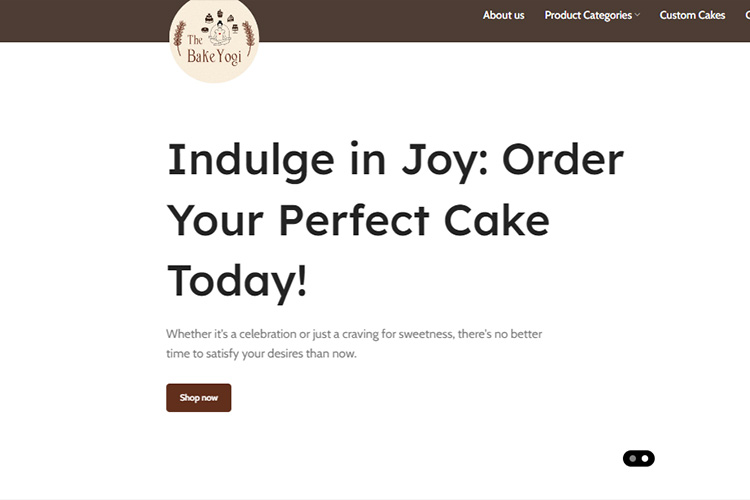
Task: Go to the About us page
Action: (x=503, y=15)
